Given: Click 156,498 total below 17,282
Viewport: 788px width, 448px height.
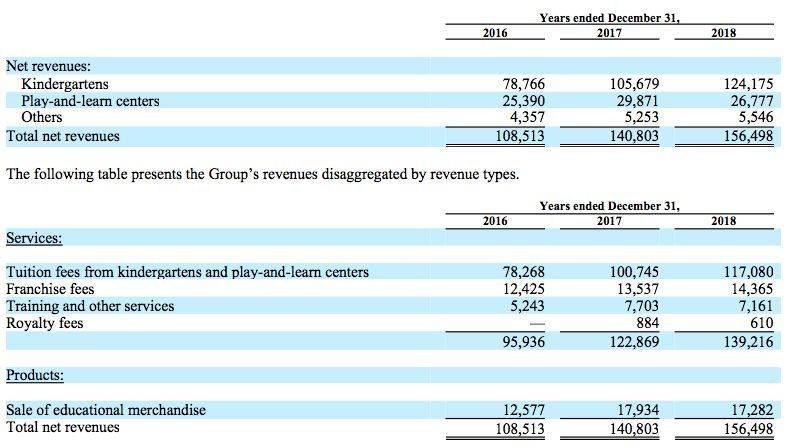Looking at the screenshot, I should pos(749,428).
